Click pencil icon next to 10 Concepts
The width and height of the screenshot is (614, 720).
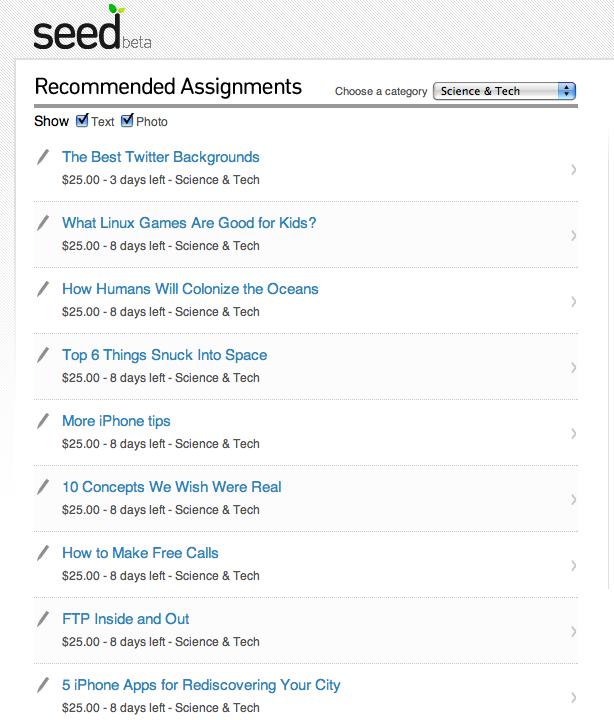pos(43,487)
